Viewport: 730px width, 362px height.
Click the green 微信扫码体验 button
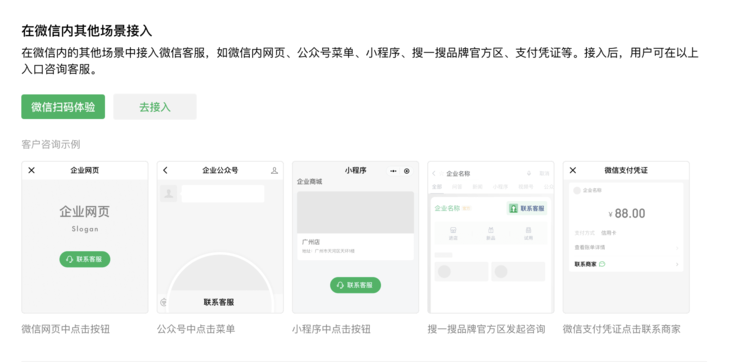coord(63,107)
